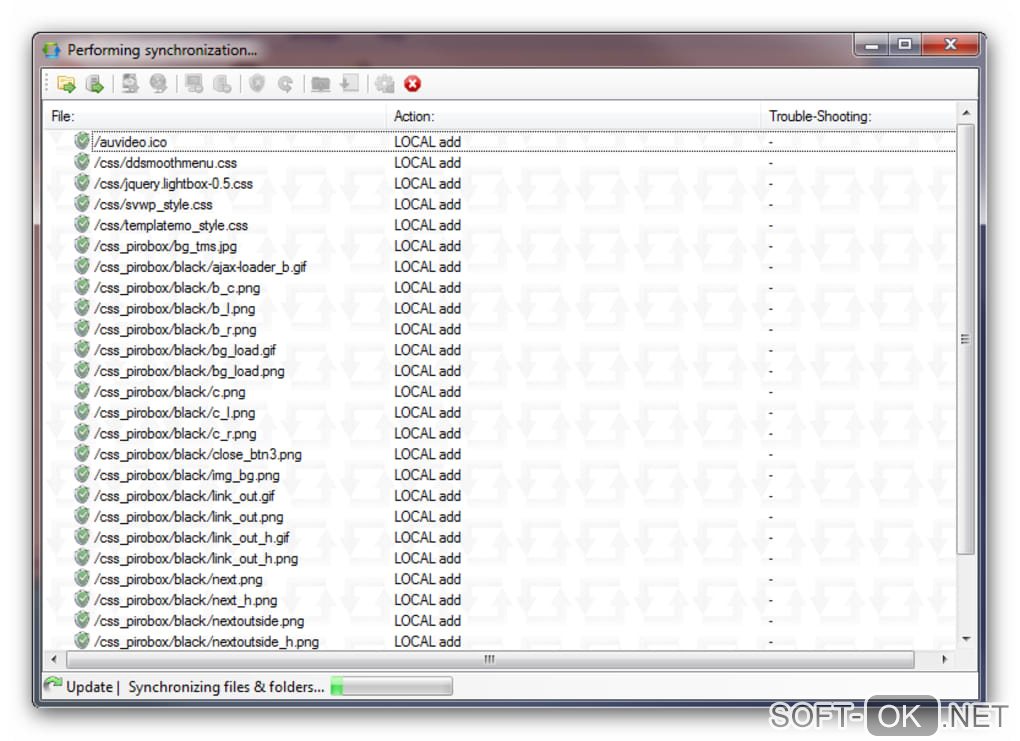Click the green synchronization progress bar
The height and width of the screenshot is (741, 1020).
pyautogui.click(x=392, y=686)
